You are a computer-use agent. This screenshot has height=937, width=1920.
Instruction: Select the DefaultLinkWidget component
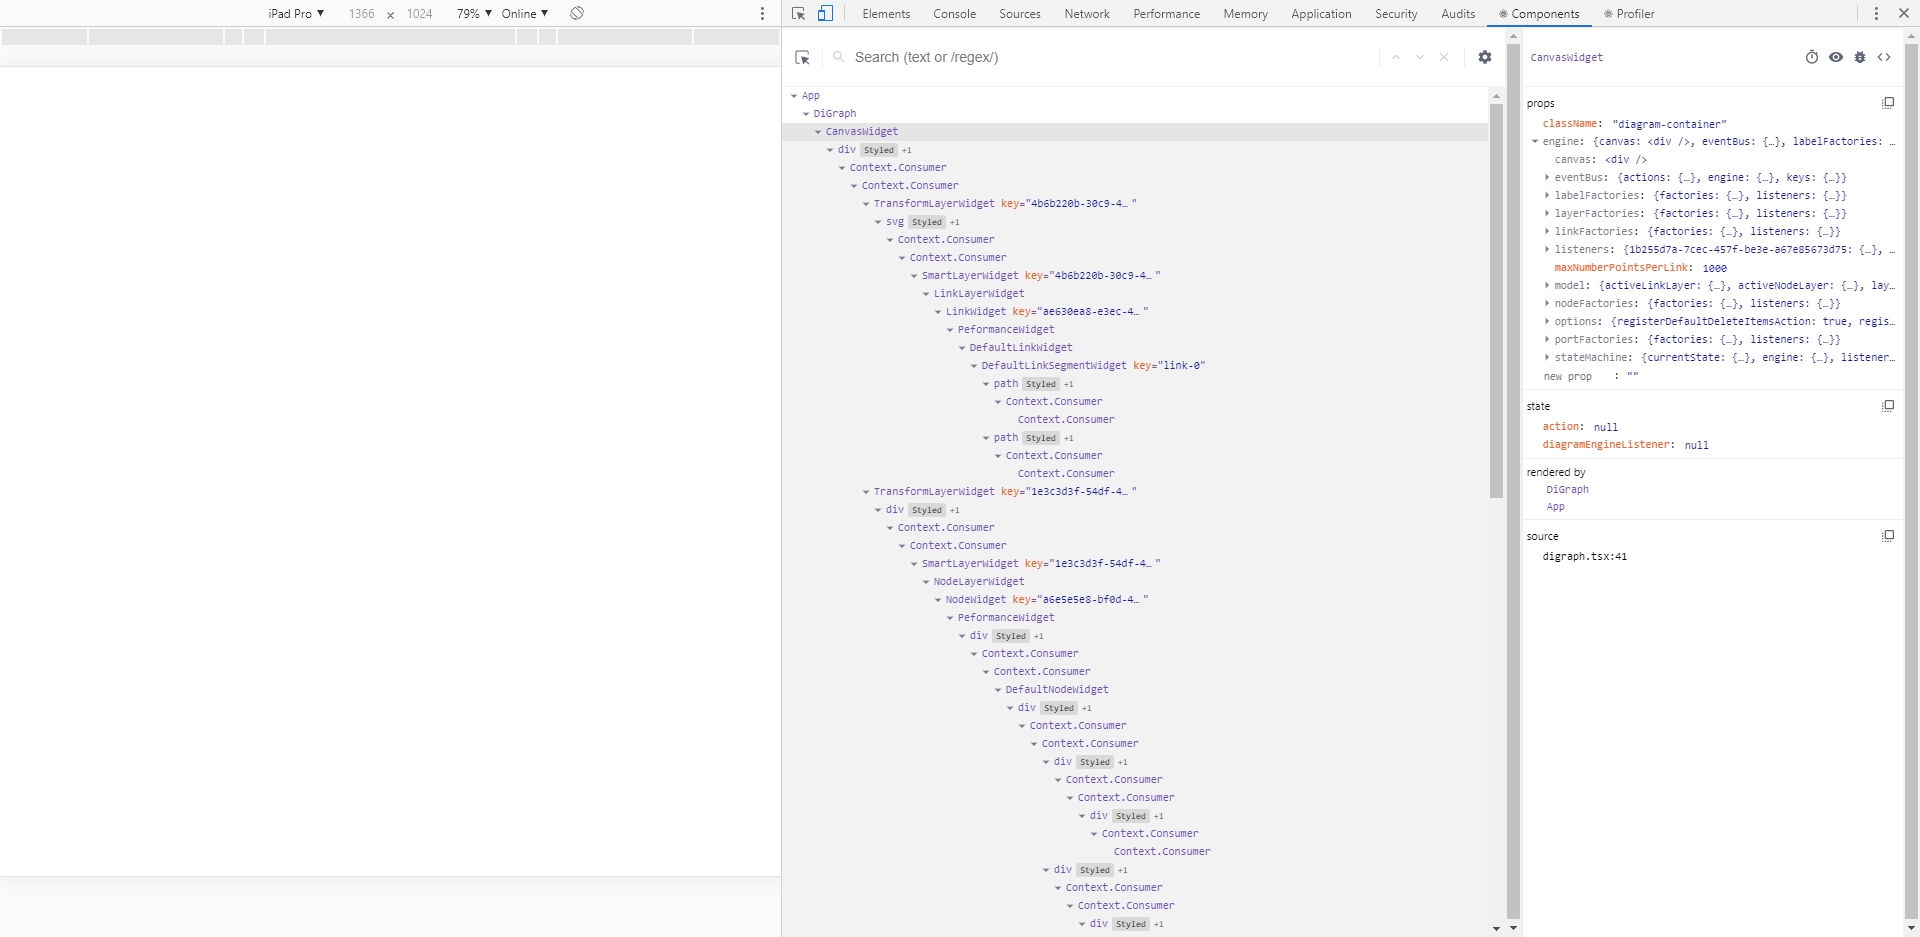(1021, 348)
